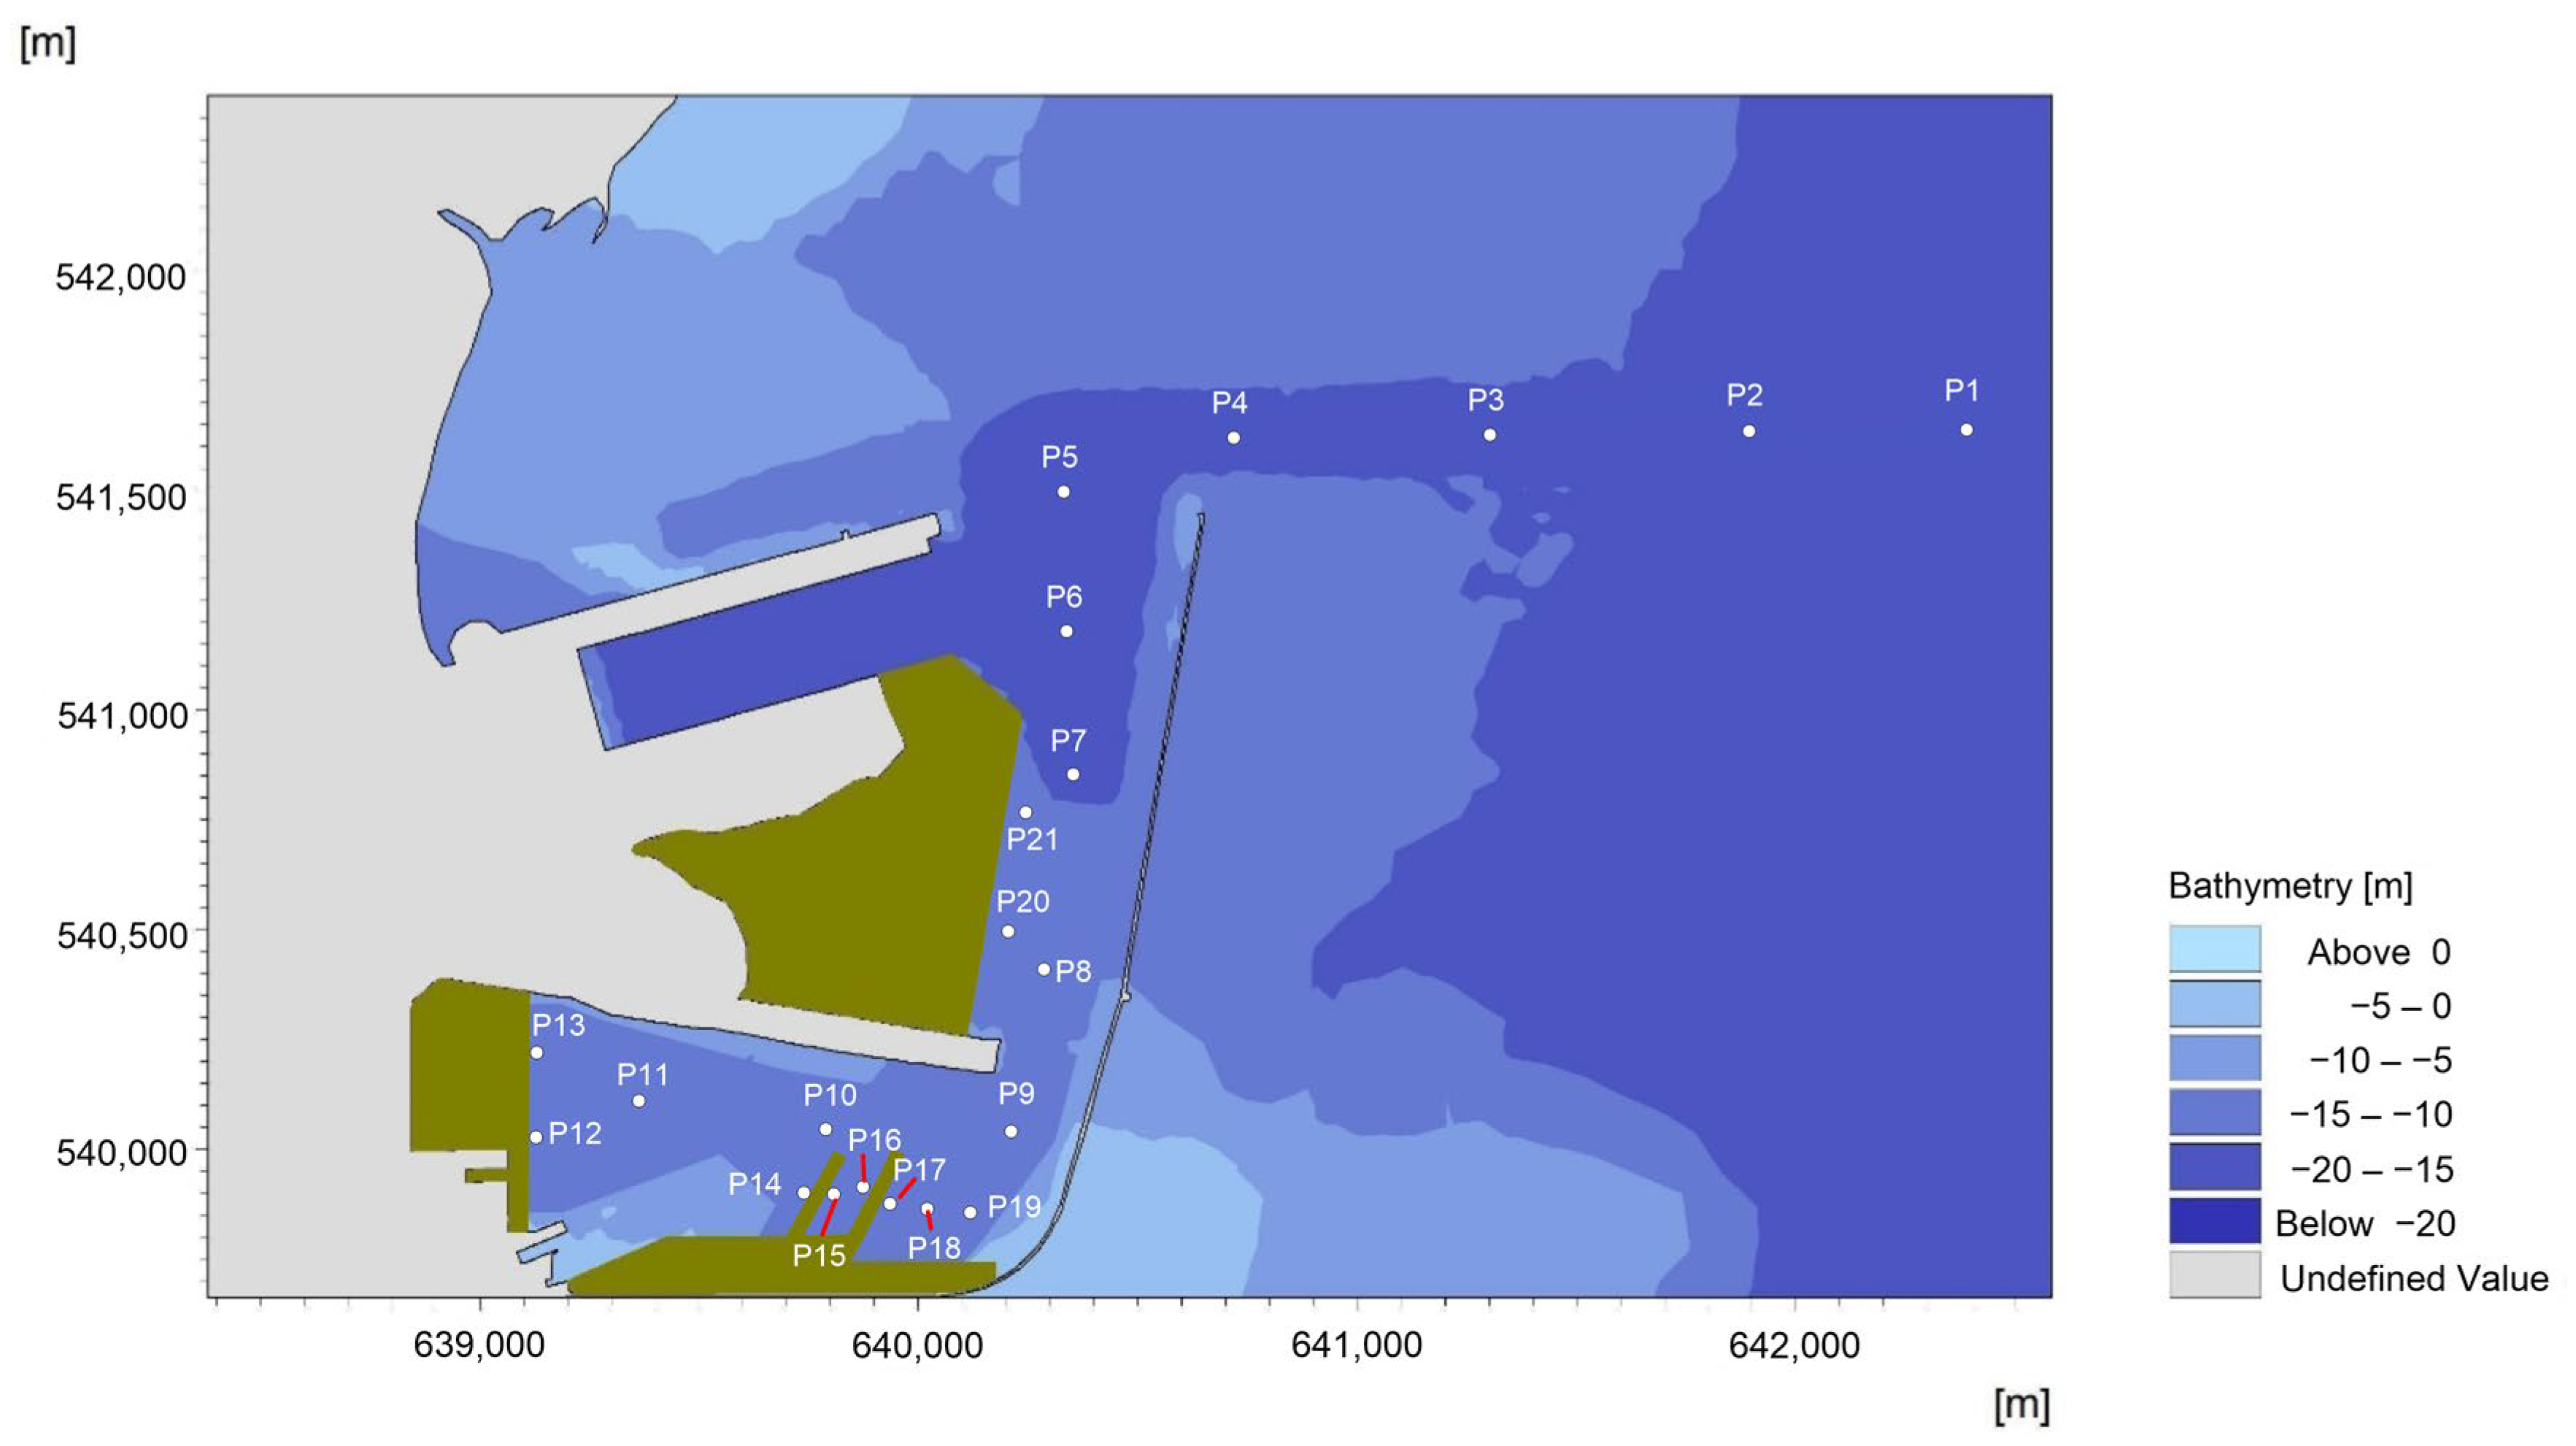The width and height of the screenshot is (2576, 1446).
Task: Select the P10 point marker
Action: [826, 1129]
